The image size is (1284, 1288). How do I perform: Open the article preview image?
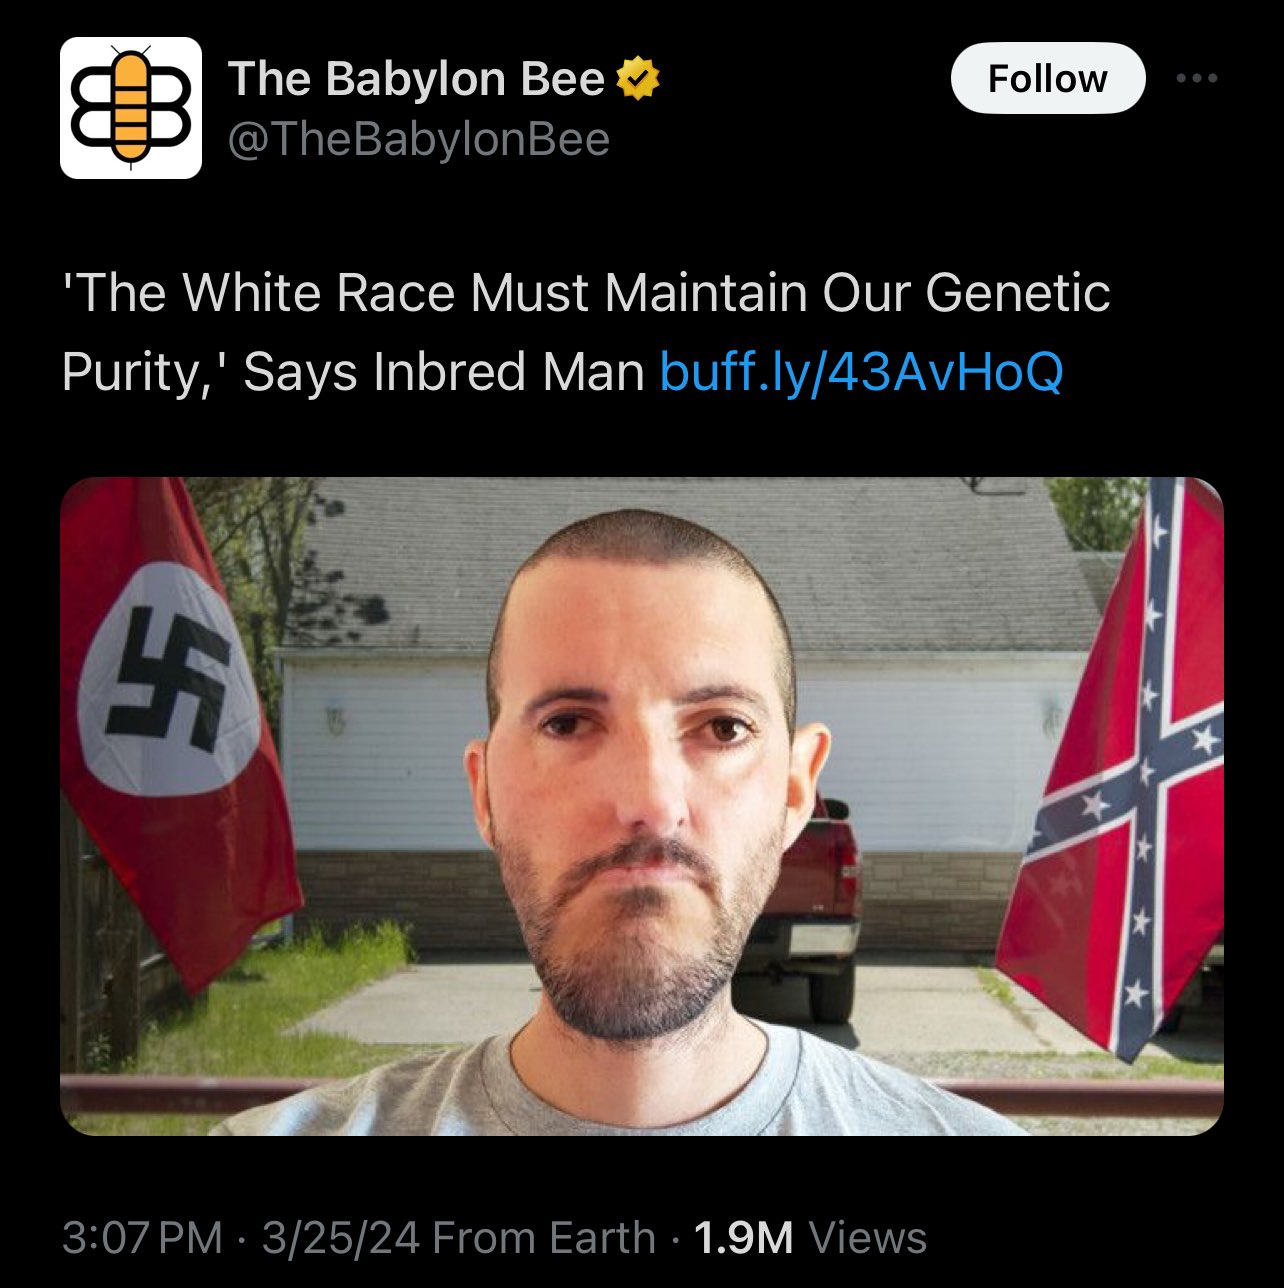coord(642,806)
